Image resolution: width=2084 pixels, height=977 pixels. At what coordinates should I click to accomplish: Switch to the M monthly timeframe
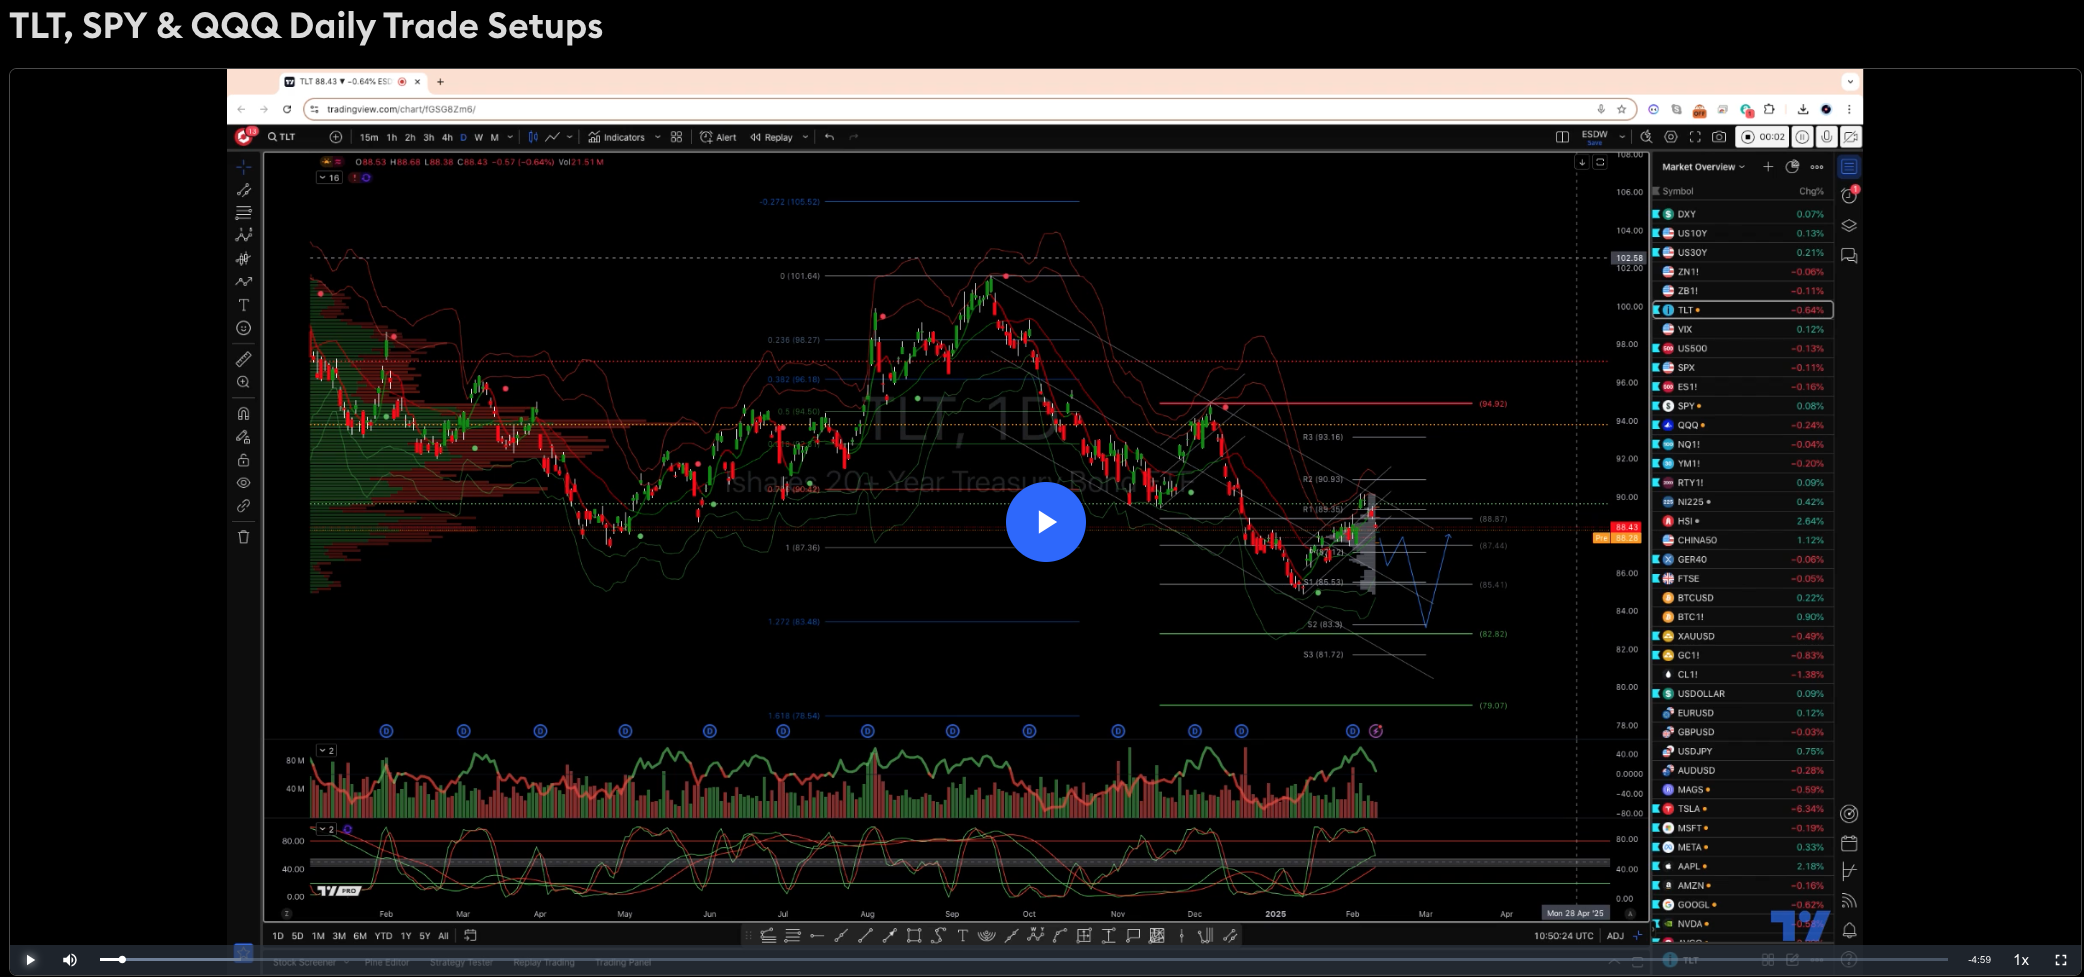494,137
